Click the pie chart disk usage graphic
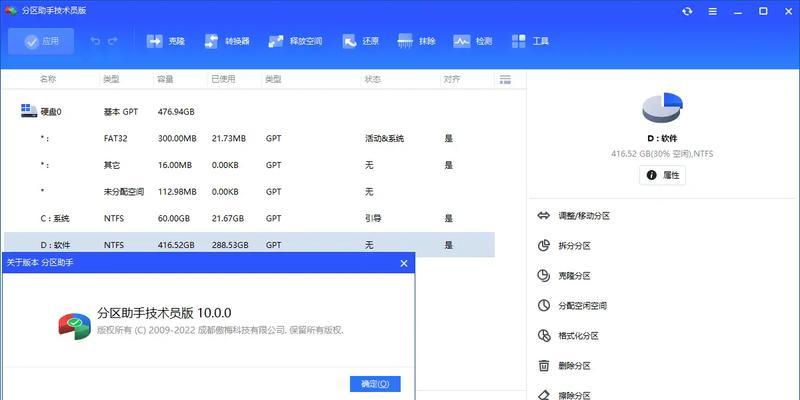The image size is (800, 400). pos(662,107)
